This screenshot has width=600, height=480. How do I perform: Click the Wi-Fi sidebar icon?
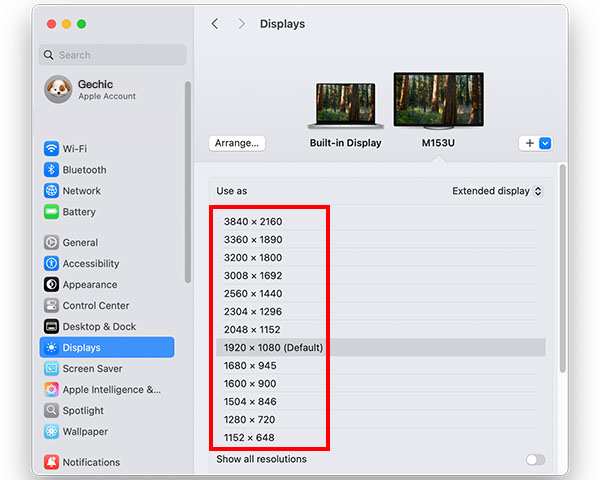51,148
